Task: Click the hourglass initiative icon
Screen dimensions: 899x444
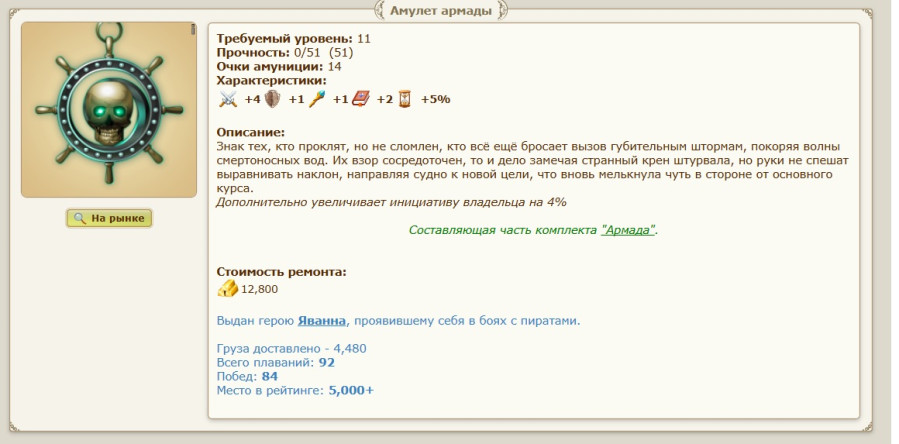Action: 405,99
